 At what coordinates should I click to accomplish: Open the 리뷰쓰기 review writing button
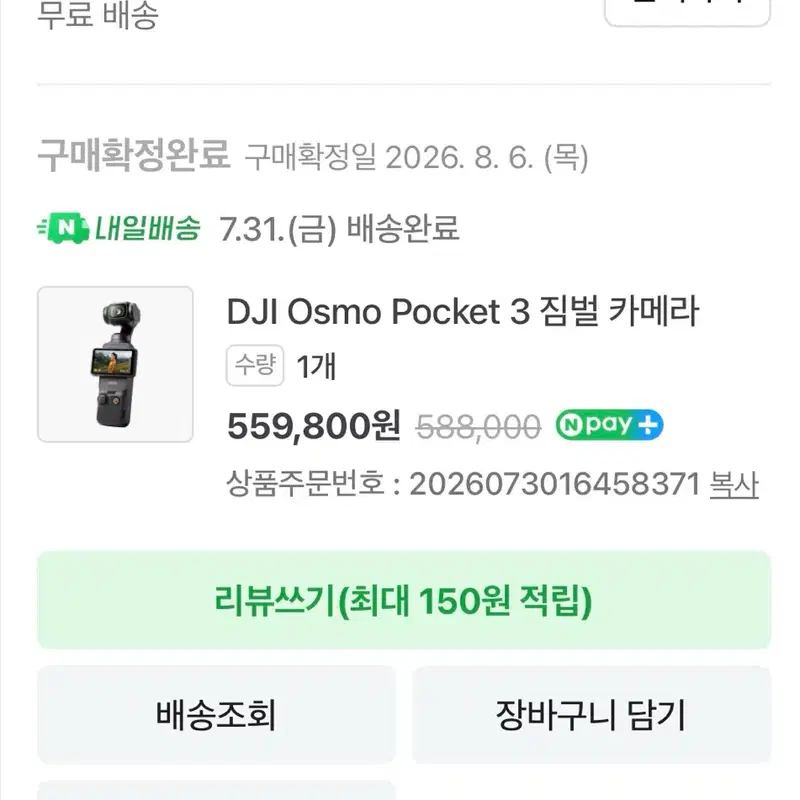(x=404, y=600)
